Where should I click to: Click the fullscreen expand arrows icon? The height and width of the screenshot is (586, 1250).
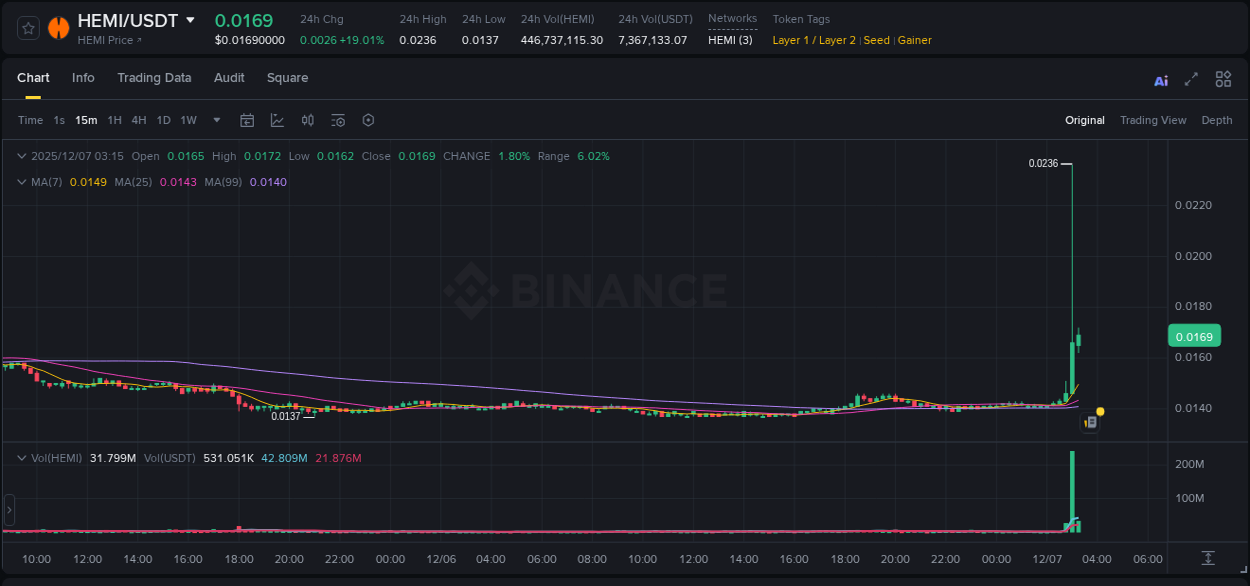pos(1191,79)
